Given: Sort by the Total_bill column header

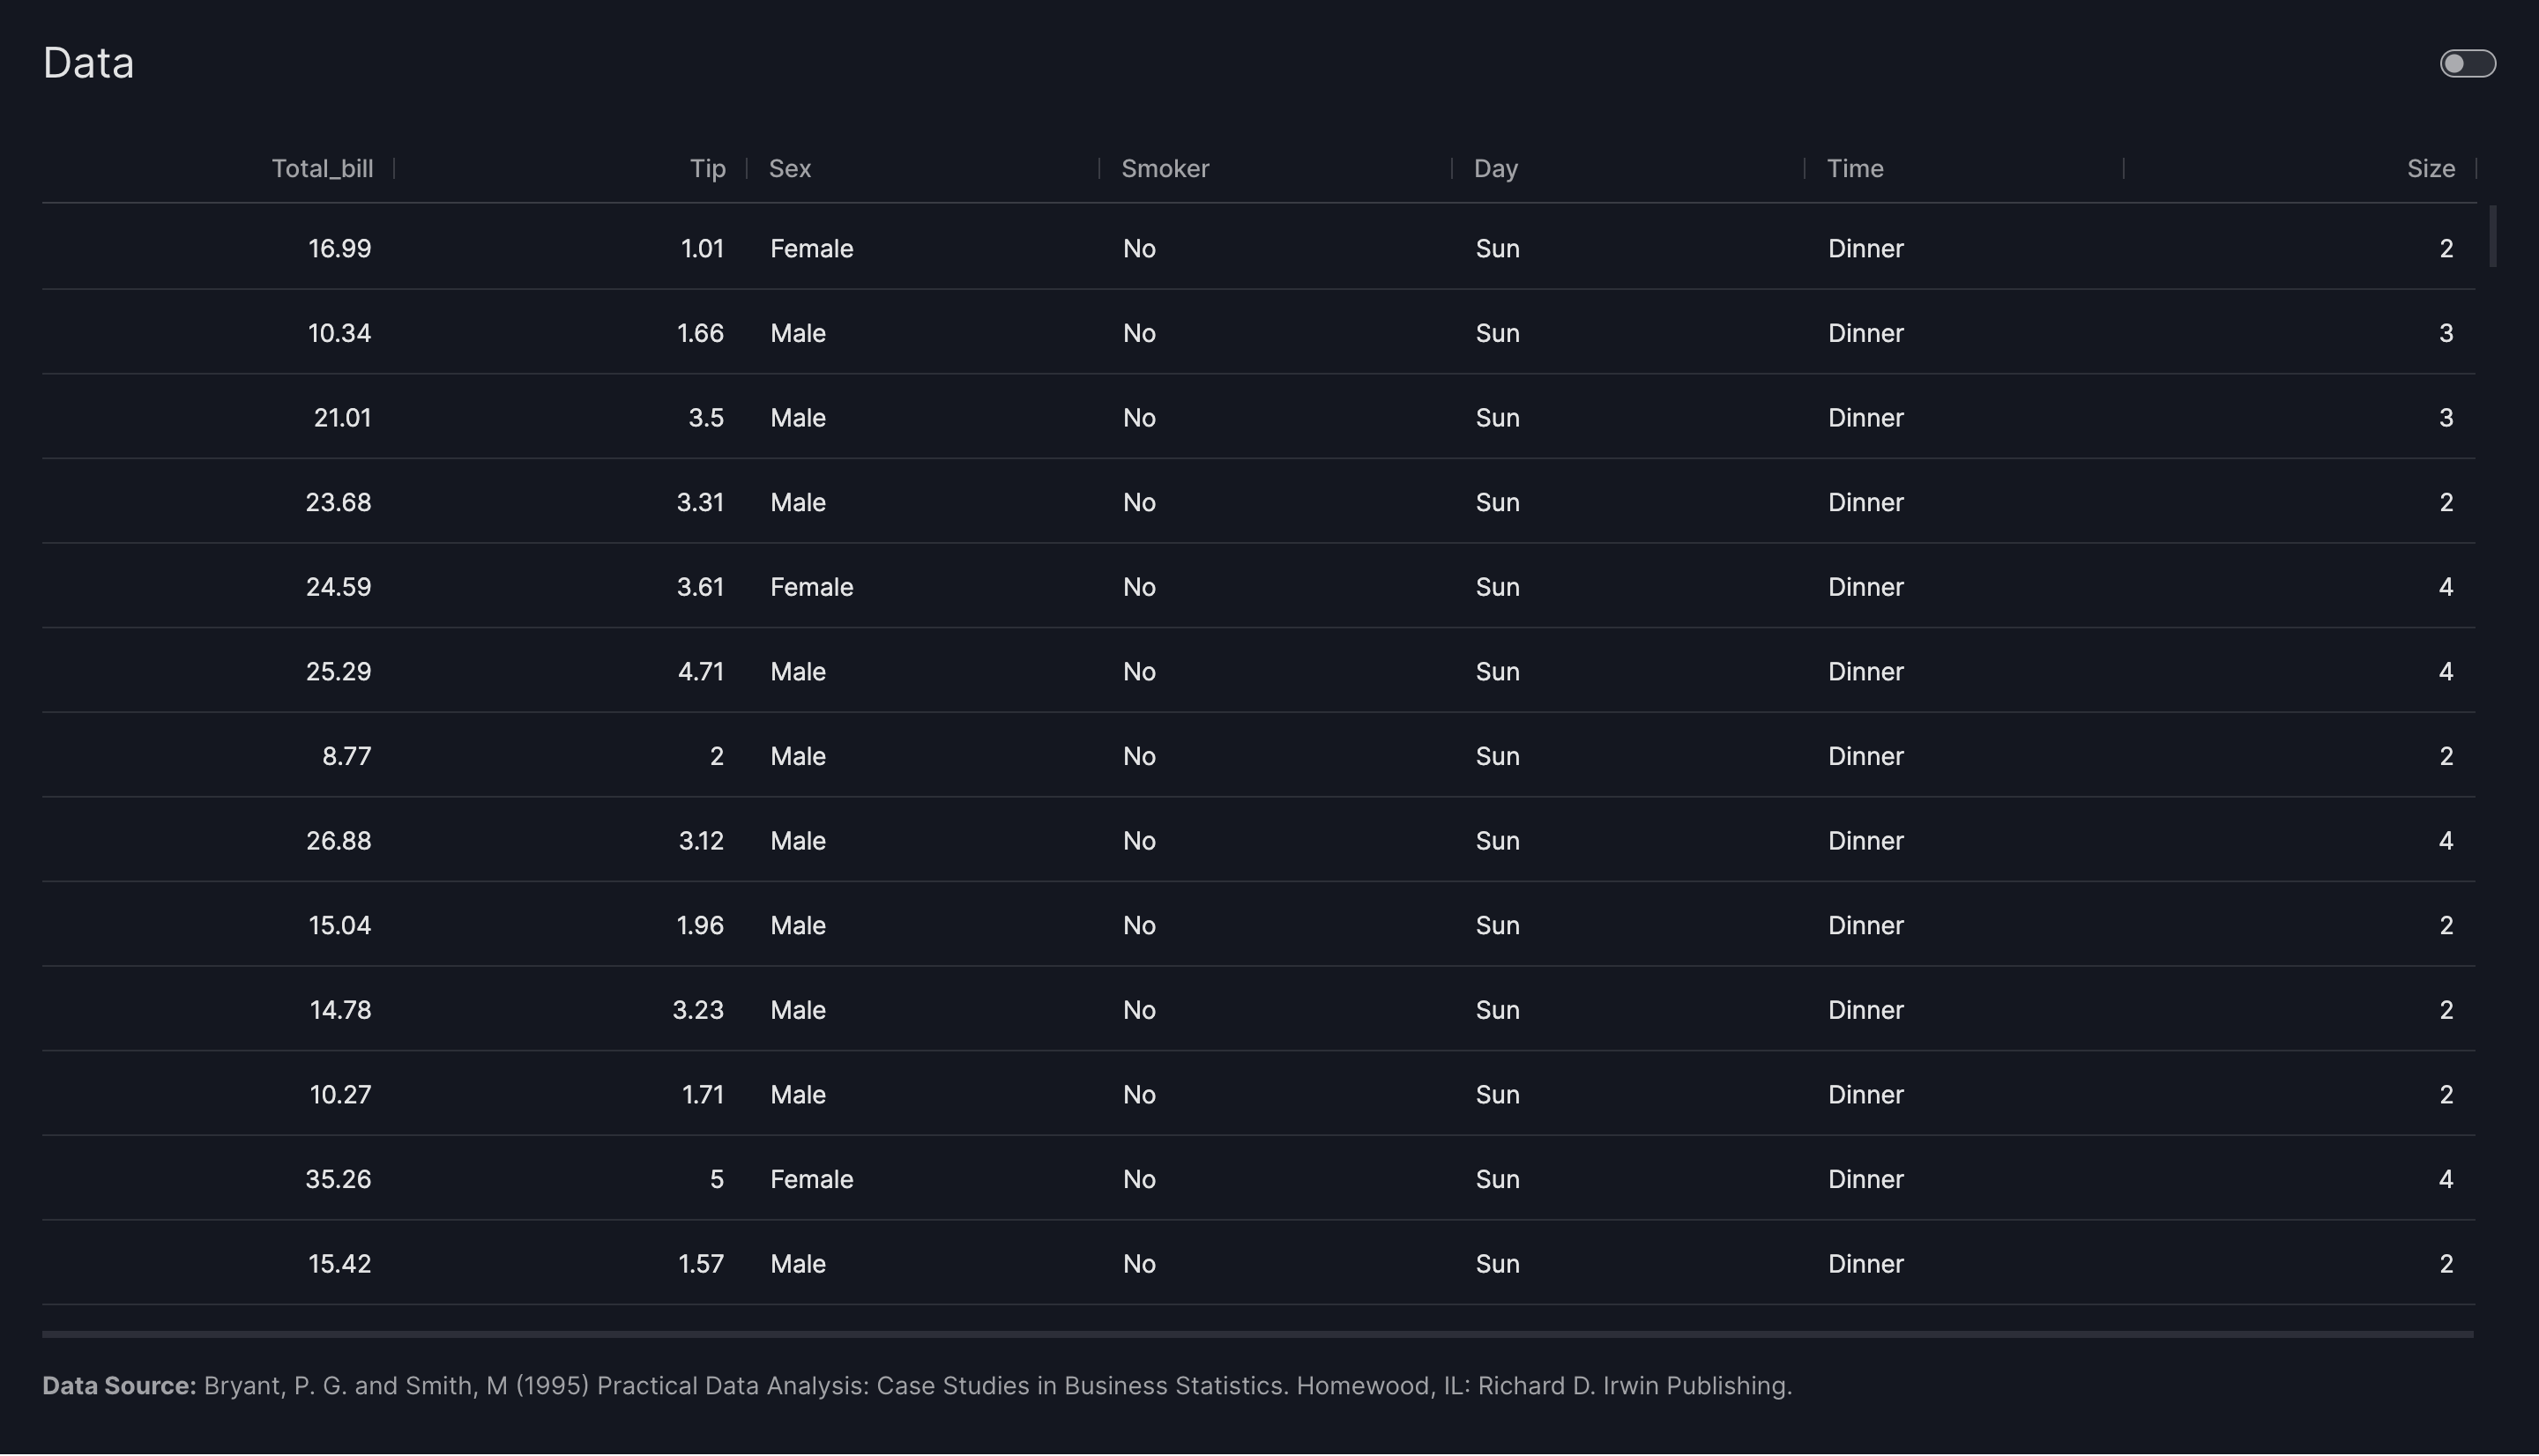Looking at the screenshot, I should click(x=322, y=169).
